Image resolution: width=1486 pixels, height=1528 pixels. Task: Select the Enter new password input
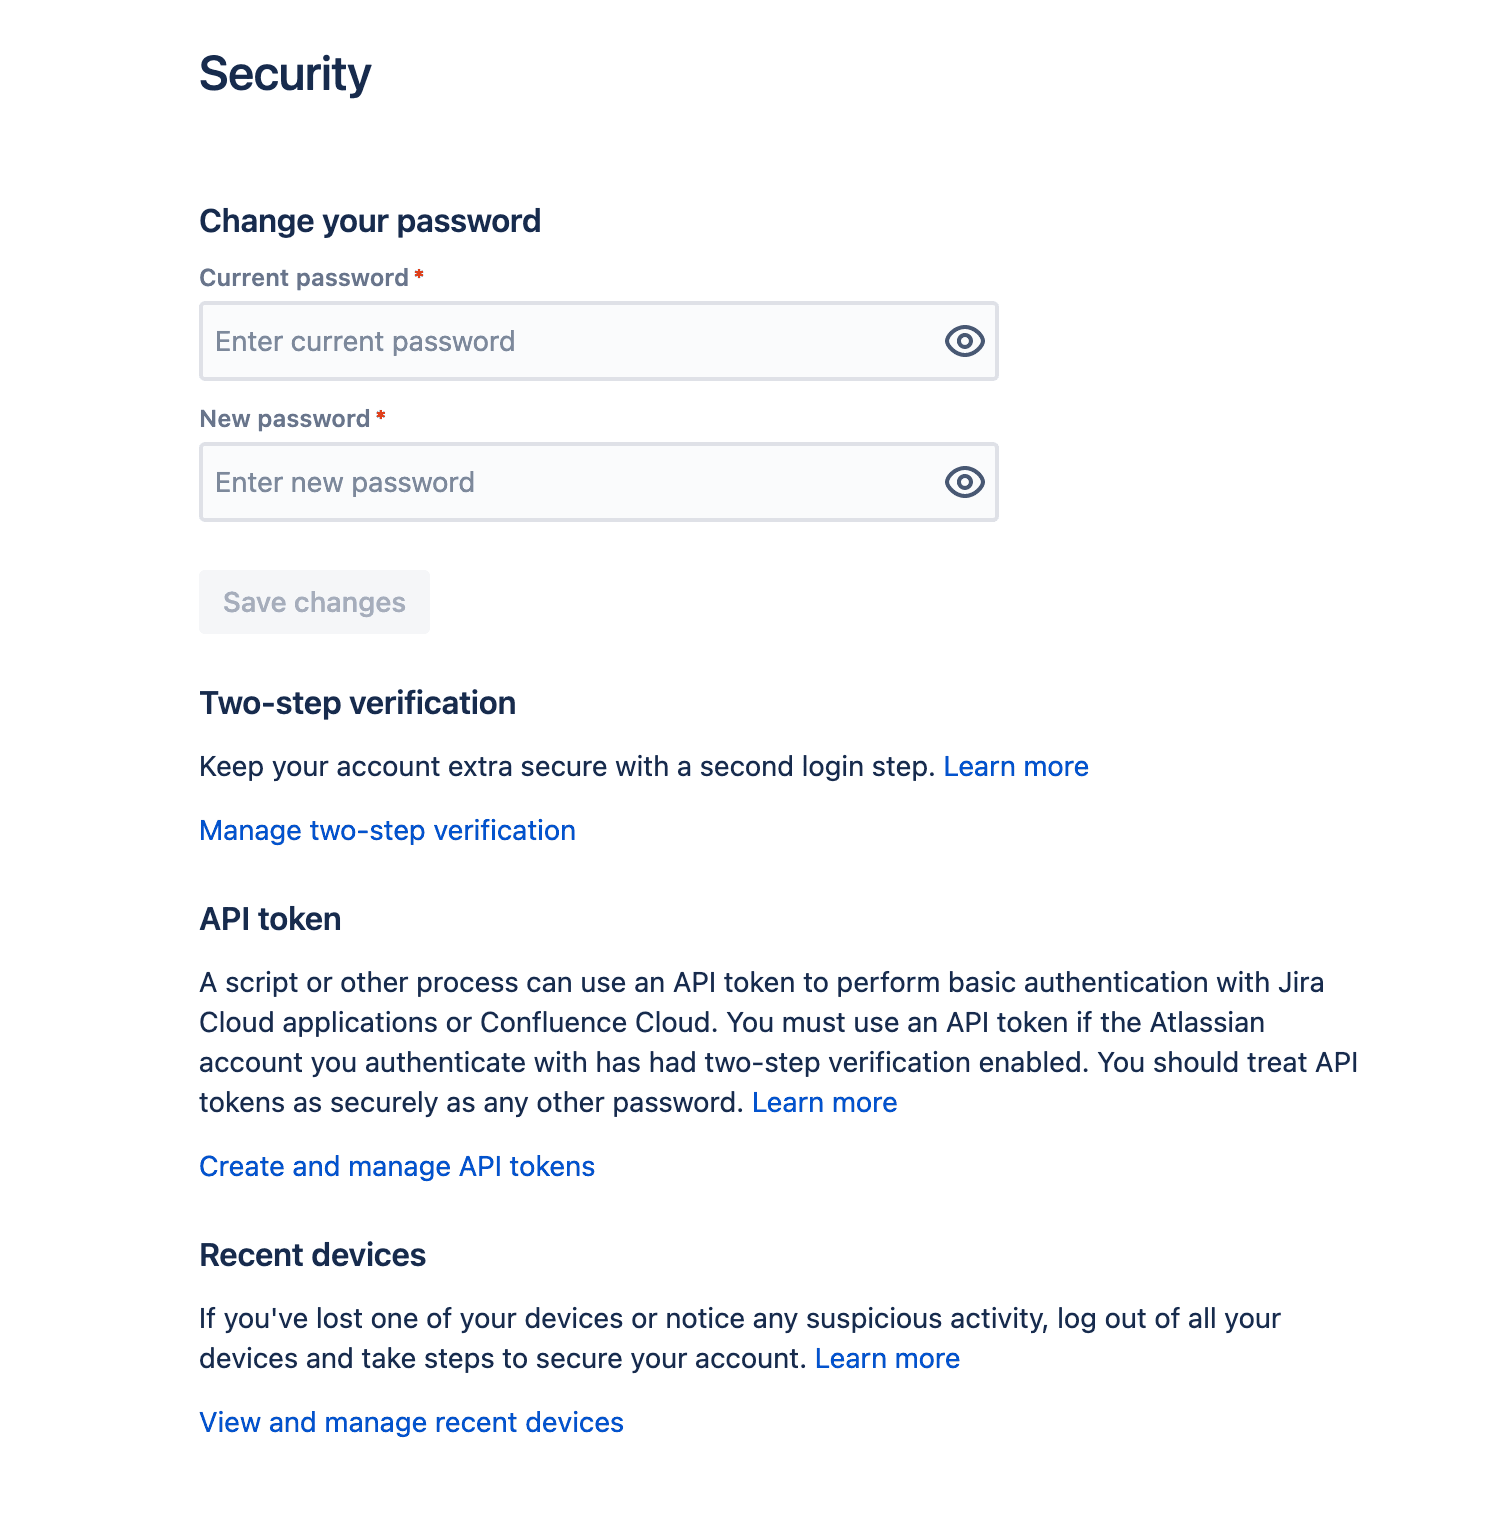(599, 482)
